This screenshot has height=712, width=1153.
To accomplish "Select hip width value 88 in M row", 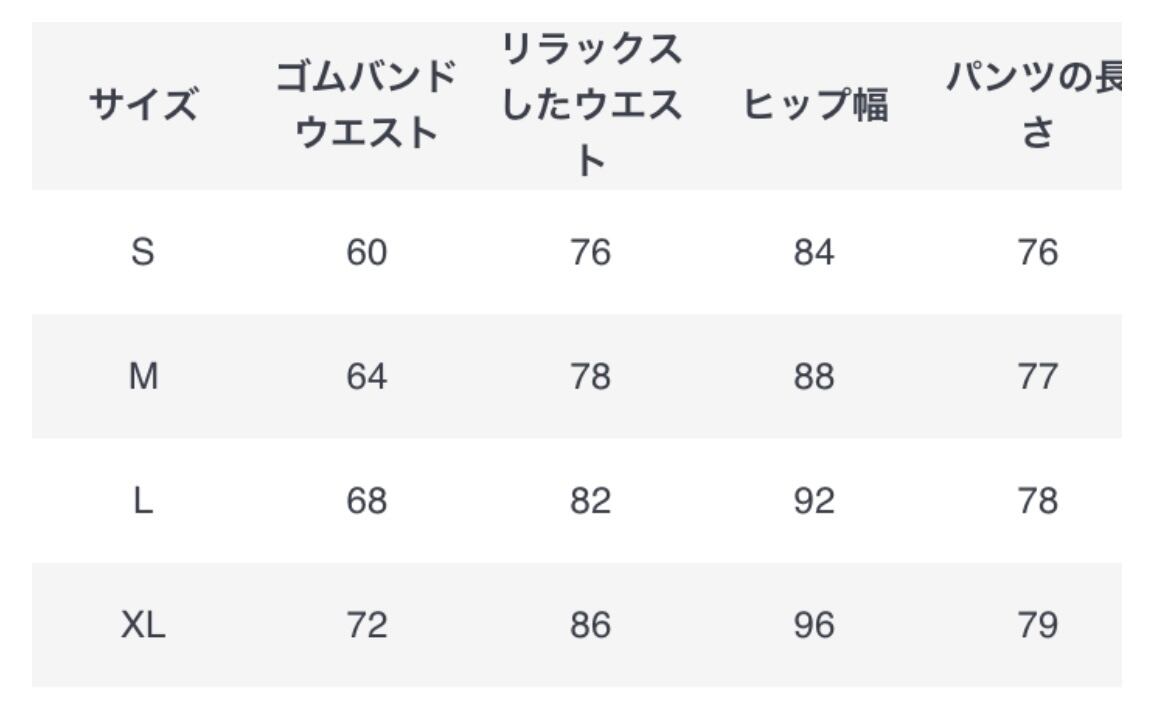I will point(814,377).
